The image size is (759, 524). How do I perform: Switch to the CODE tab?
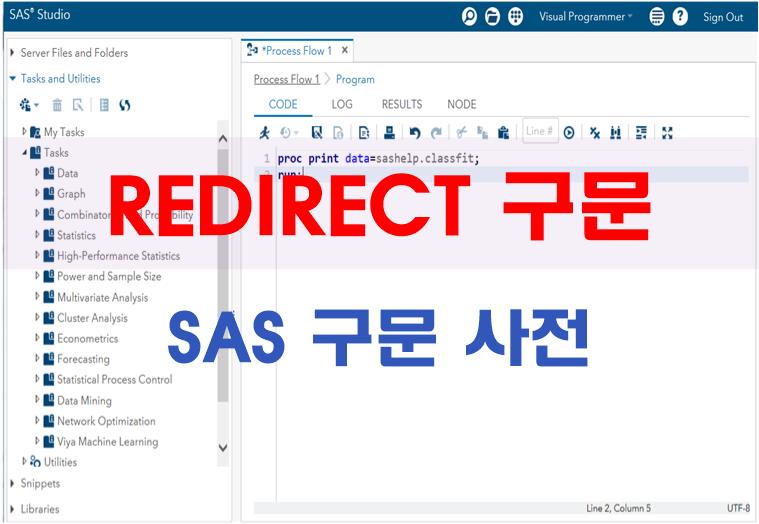click(x=283, y=104)
